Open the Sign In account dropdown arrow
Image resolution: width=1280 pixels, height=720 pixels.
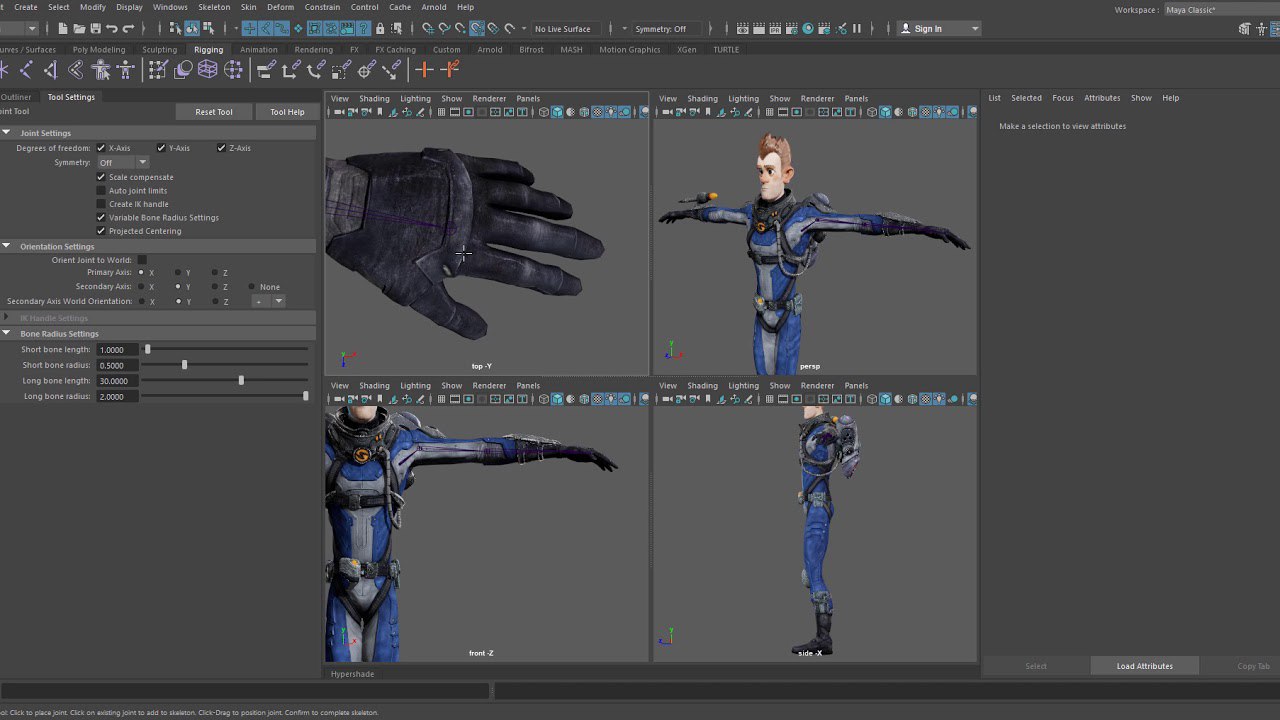pos(975,28)
